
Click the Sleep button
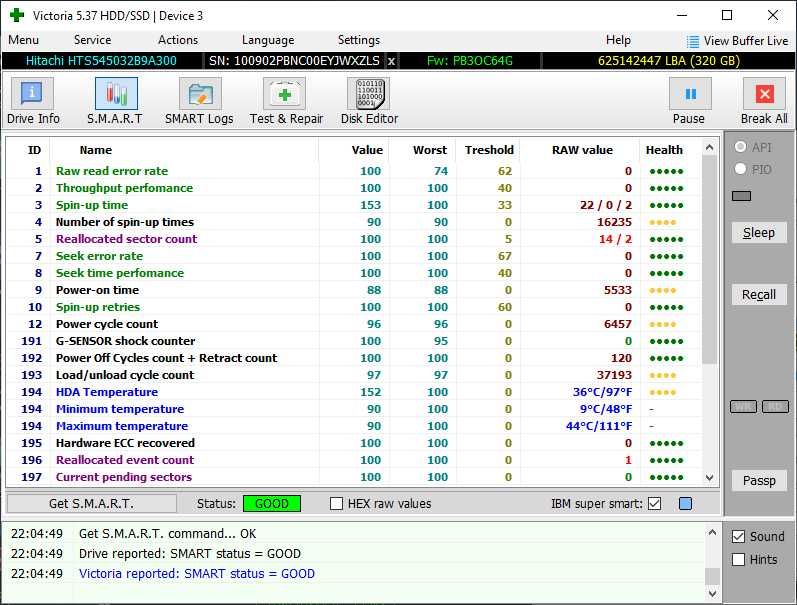click(759, 233)
